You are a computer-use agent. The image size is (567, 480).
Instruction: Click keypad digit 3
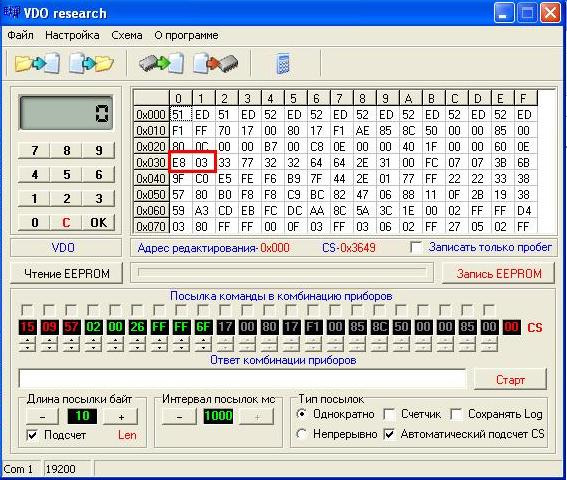tap(99, 199)
